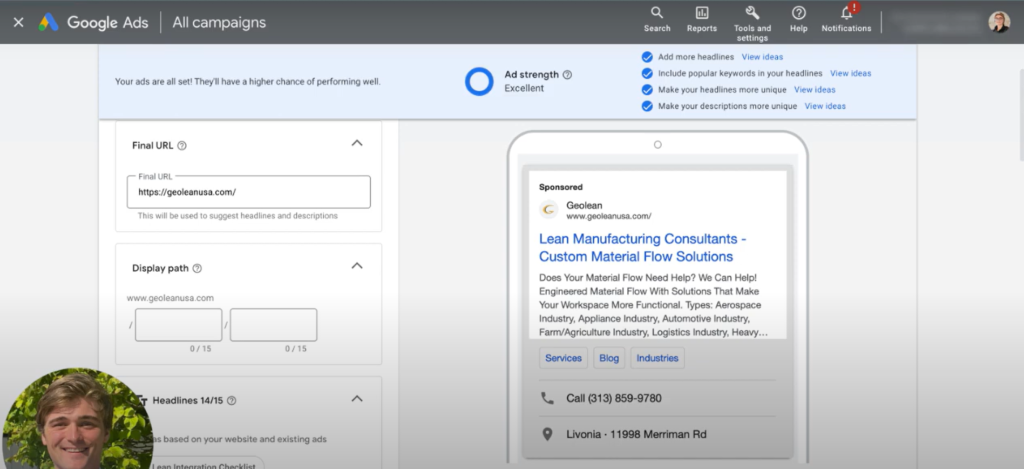Close the editor with the X icon

[x=18, y=22]
